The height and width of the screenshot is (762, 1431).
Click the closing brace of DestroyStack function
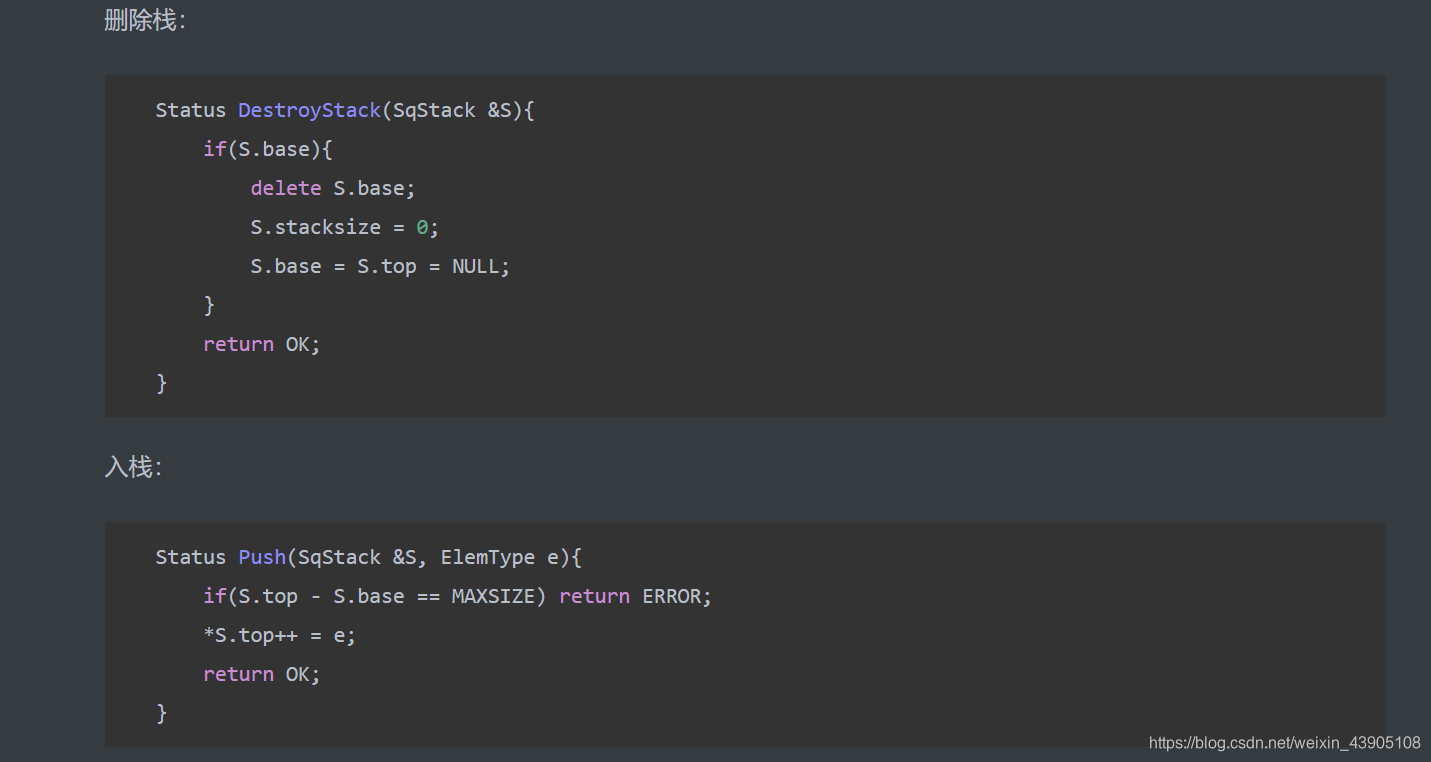click(x=162, y=383)
